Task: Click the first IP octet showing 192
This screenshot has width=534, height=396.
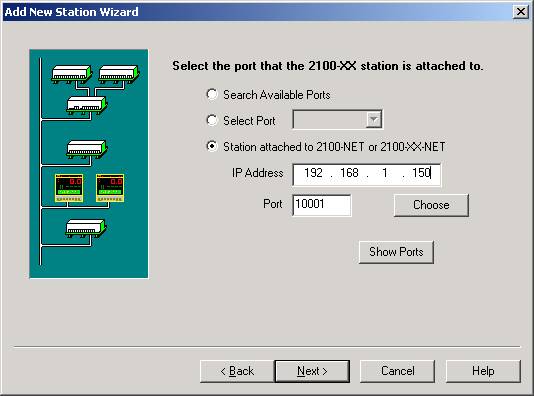Action: pos(313,173)
